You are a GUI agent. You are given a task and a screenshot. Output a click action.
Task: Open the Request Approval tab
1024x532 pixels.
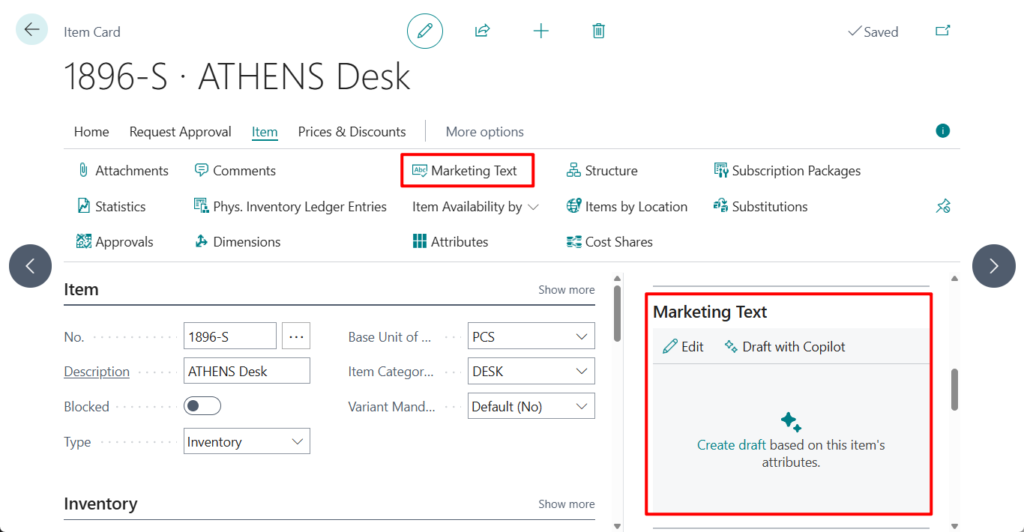[x=180, y=132]
